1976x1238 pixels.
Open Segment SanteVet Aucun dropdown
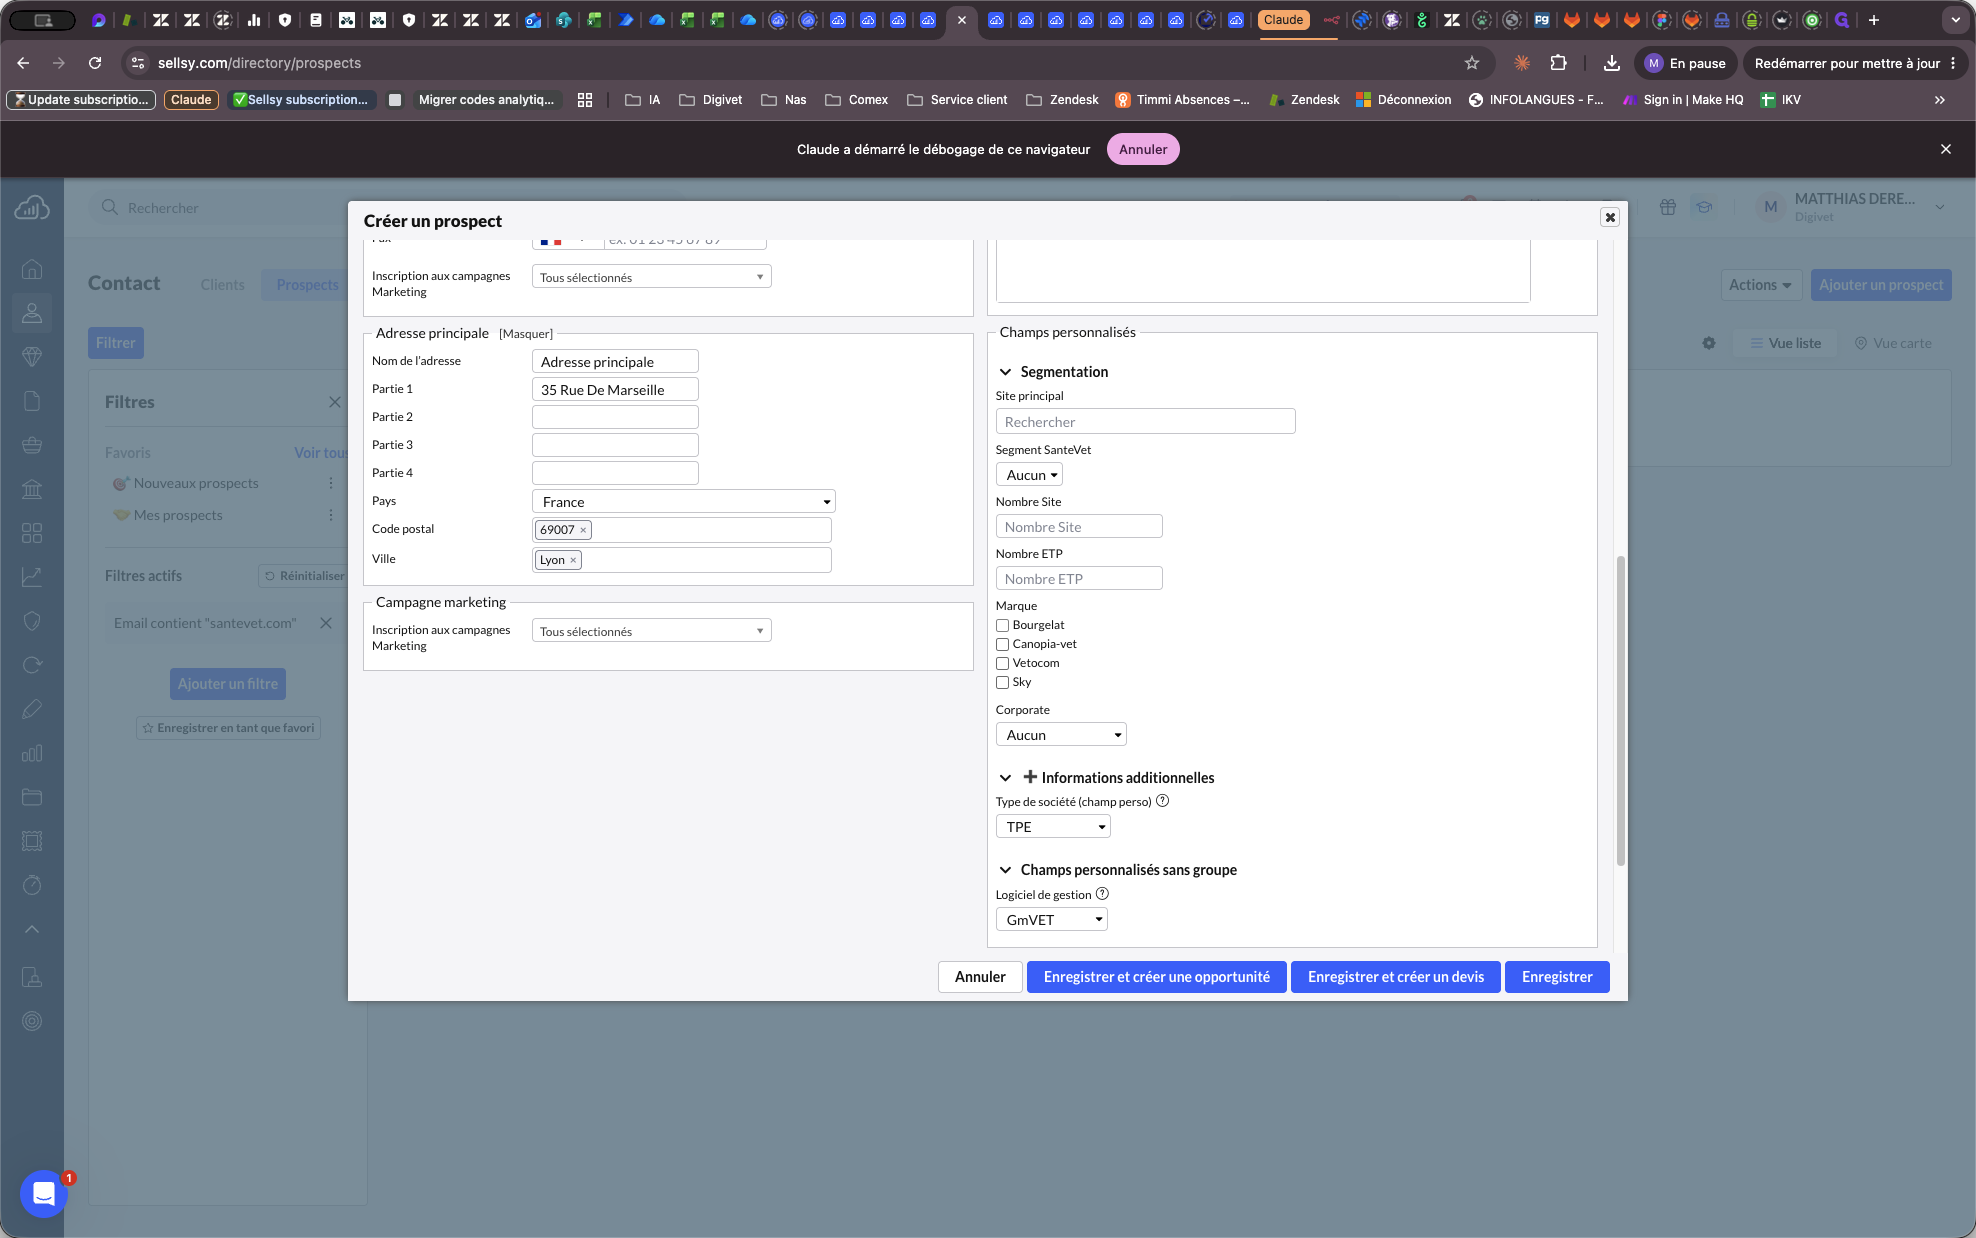point(1029,475)
